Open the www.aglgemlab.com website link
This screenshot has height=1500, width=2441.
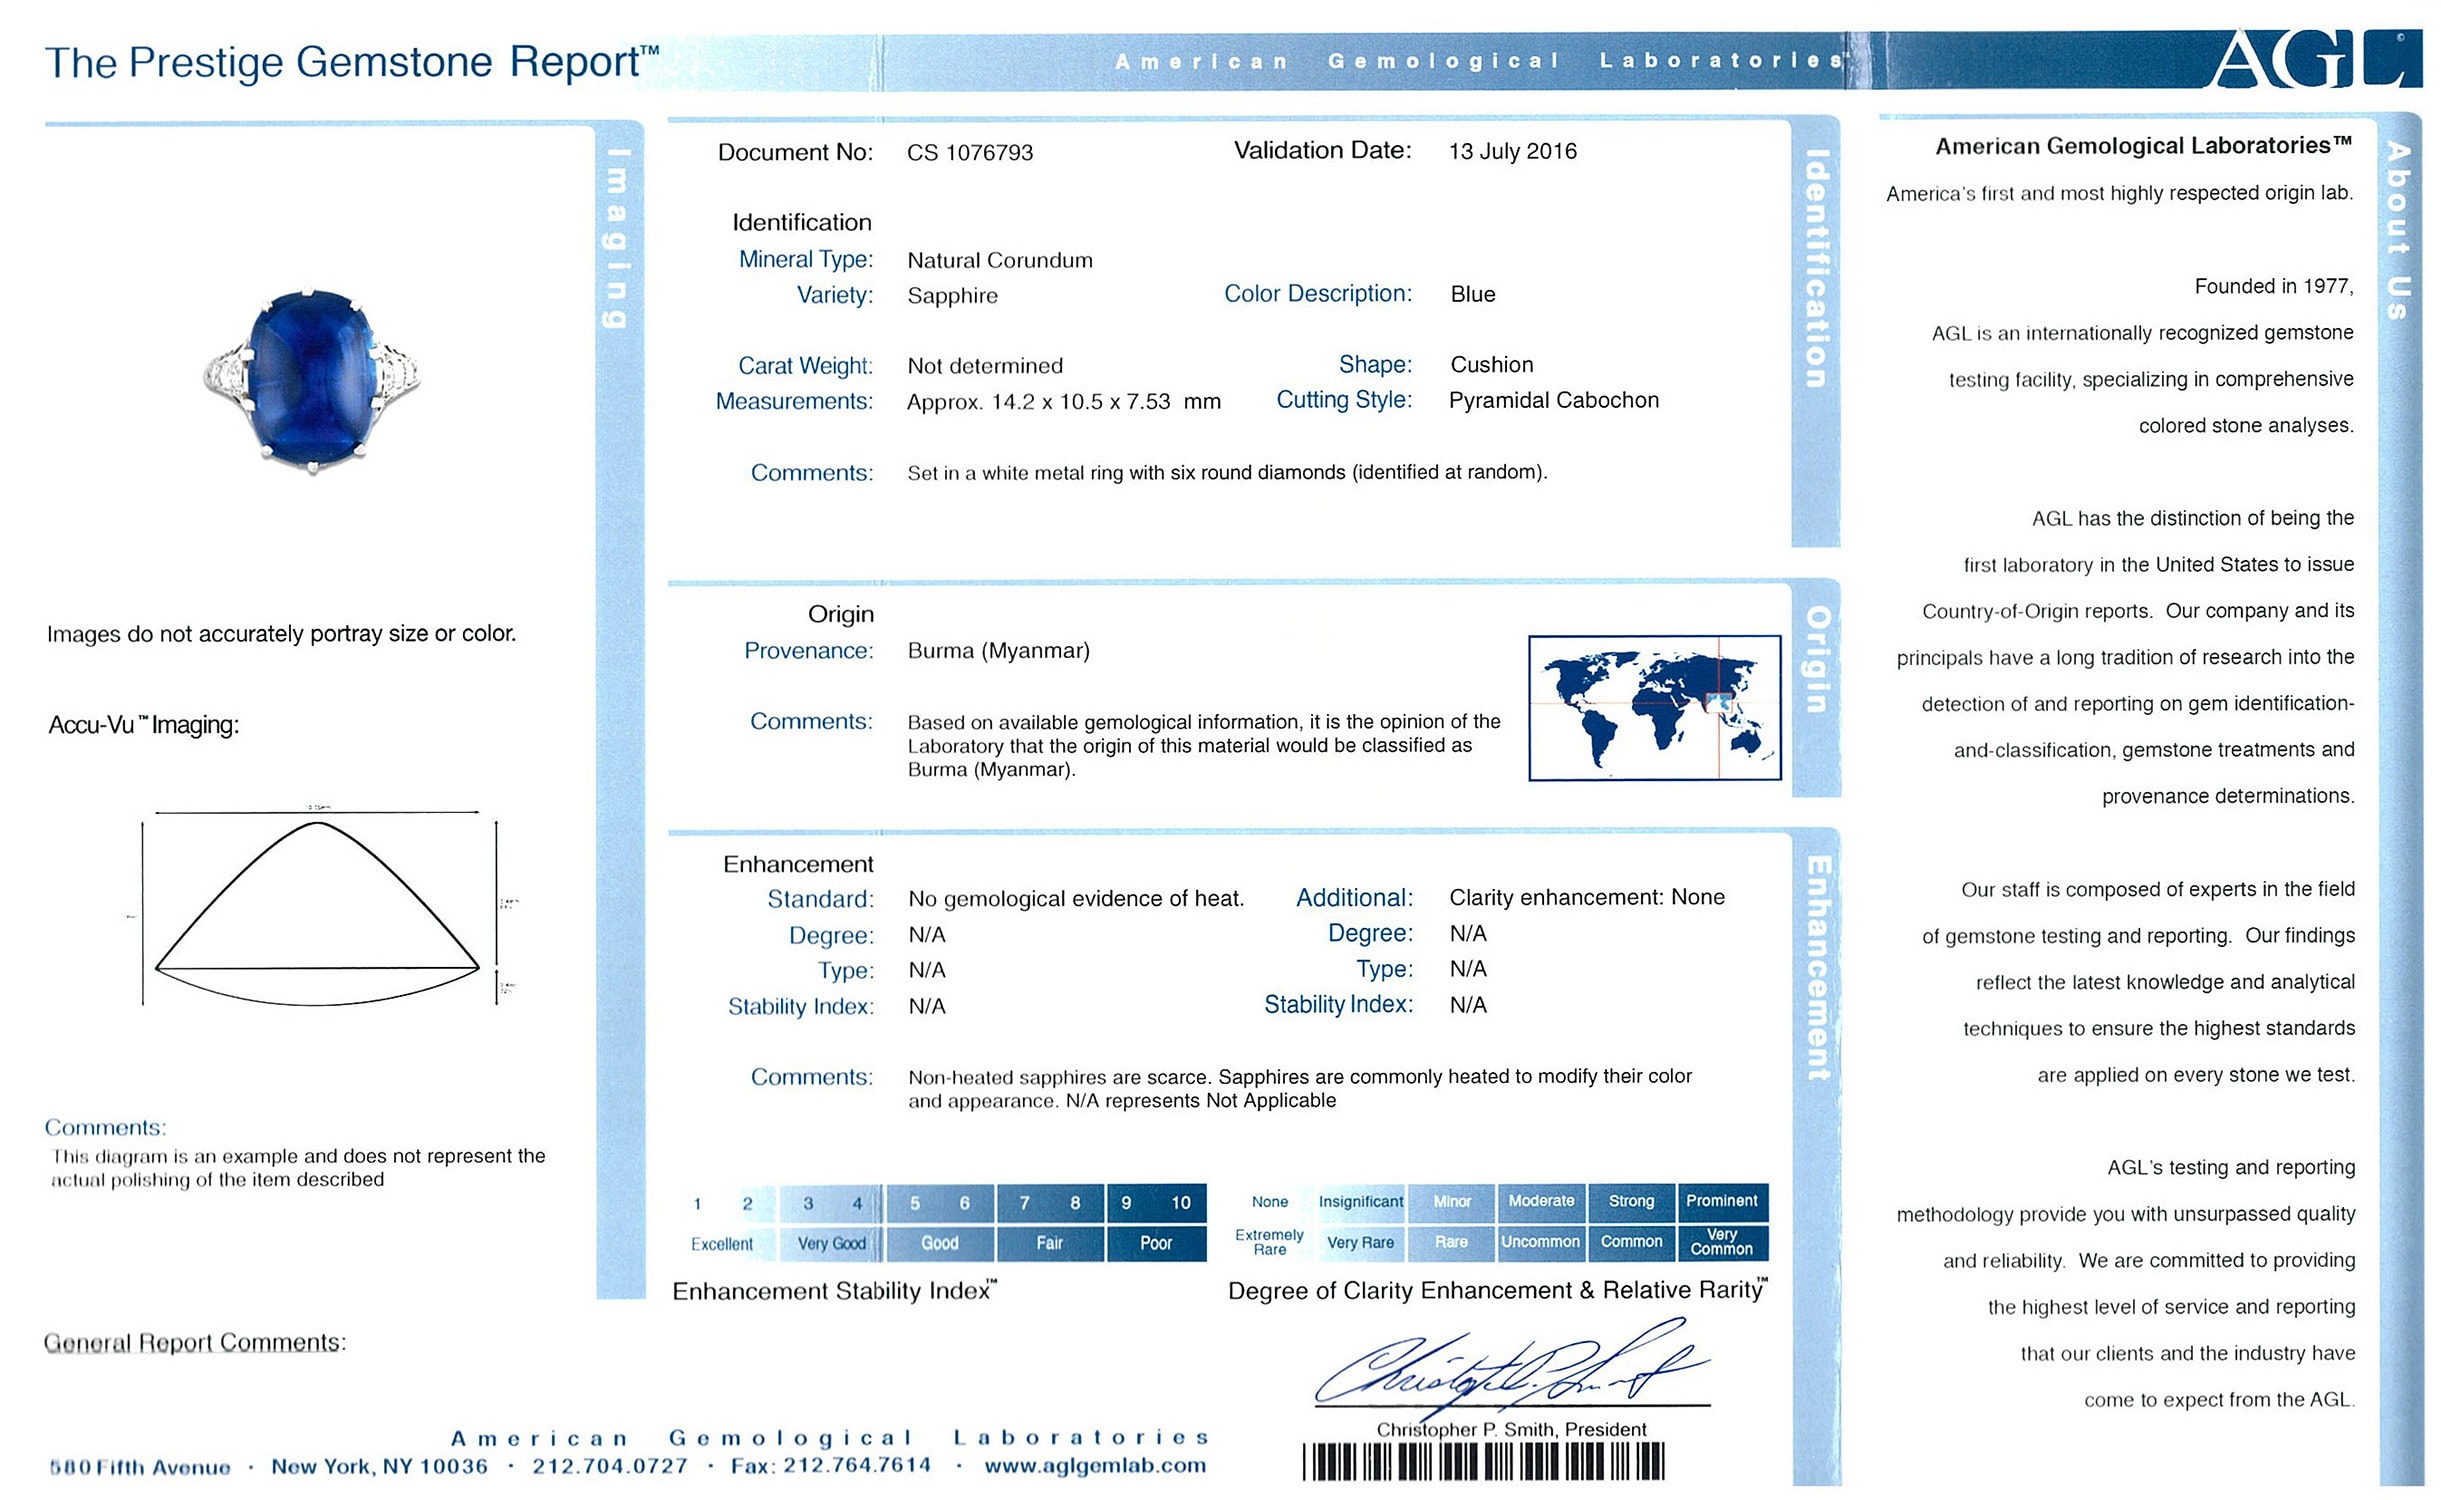(1095, 1466)
